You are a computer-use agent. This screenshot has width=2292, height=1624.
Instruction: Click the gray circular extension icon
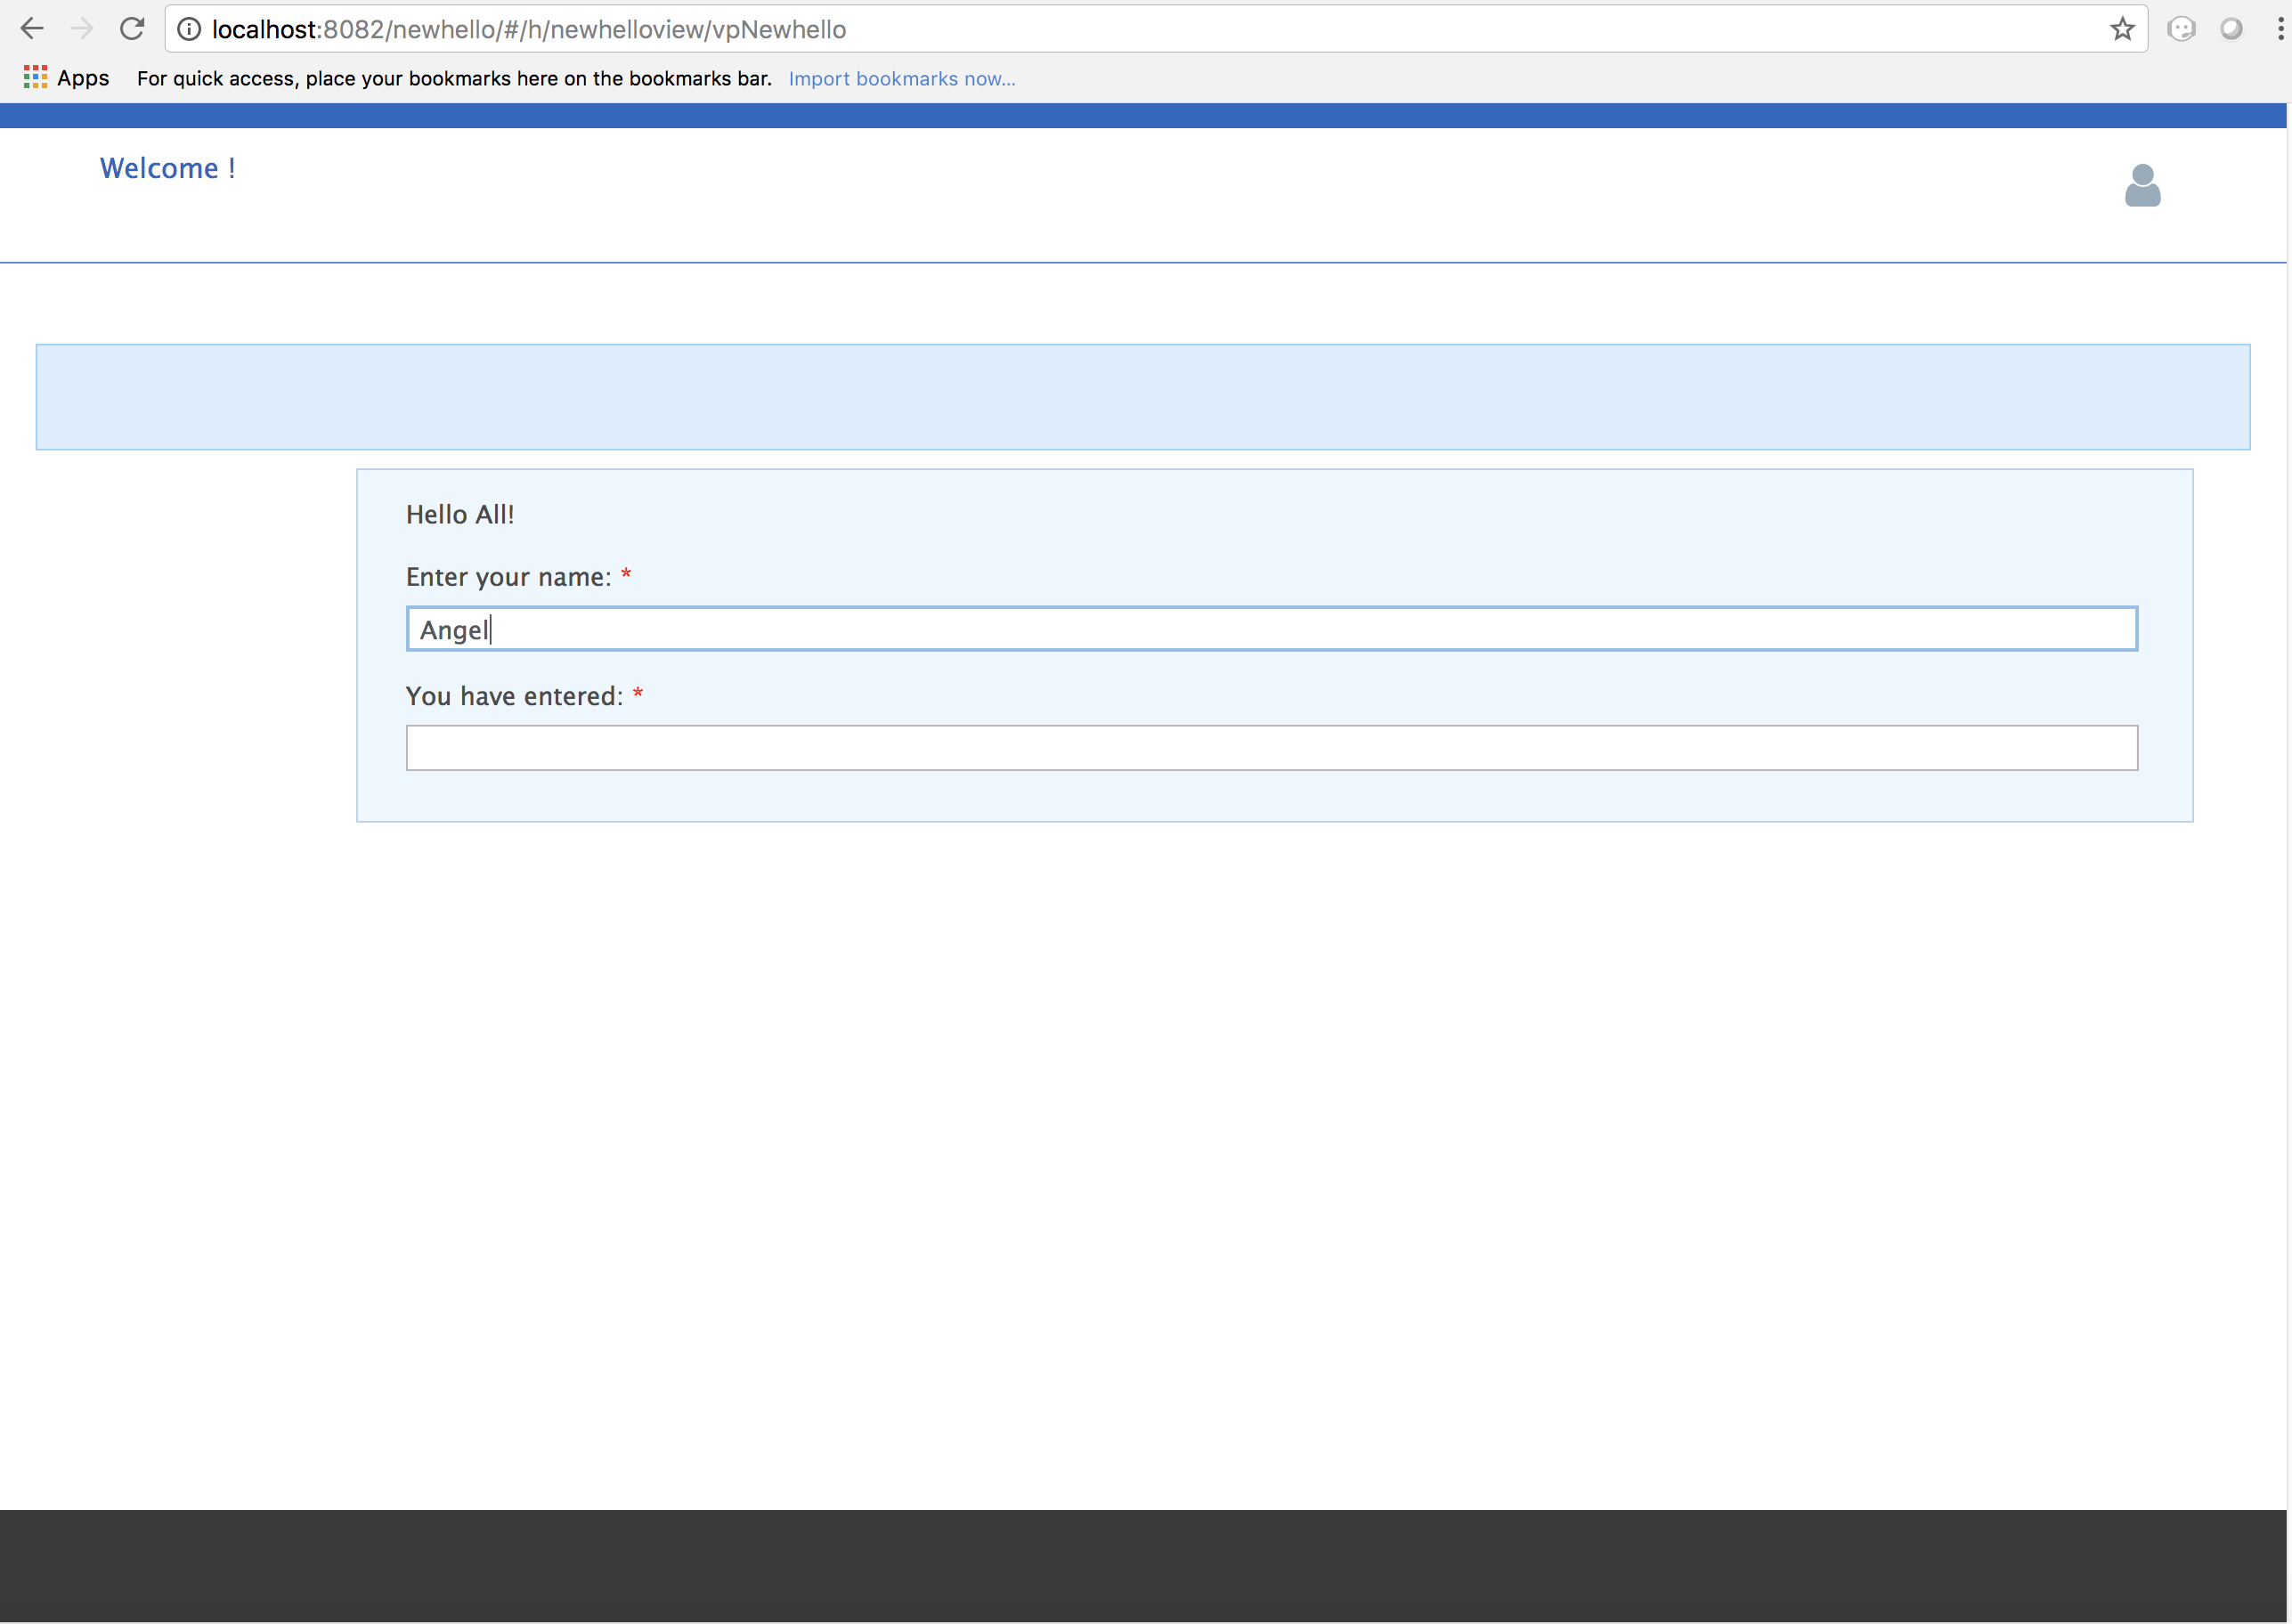coord(2231,29)
